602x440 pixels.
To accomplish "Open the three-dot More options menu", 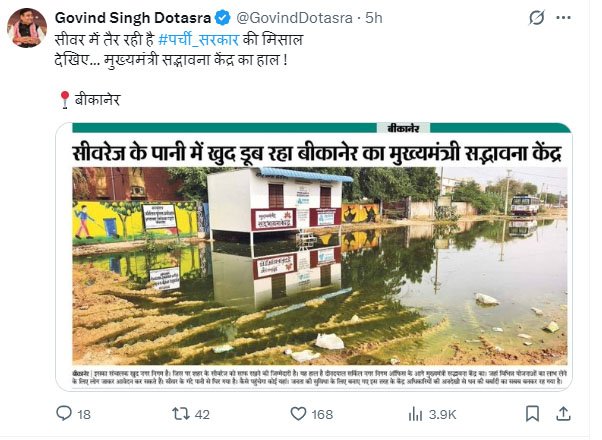I will [563, 18].
